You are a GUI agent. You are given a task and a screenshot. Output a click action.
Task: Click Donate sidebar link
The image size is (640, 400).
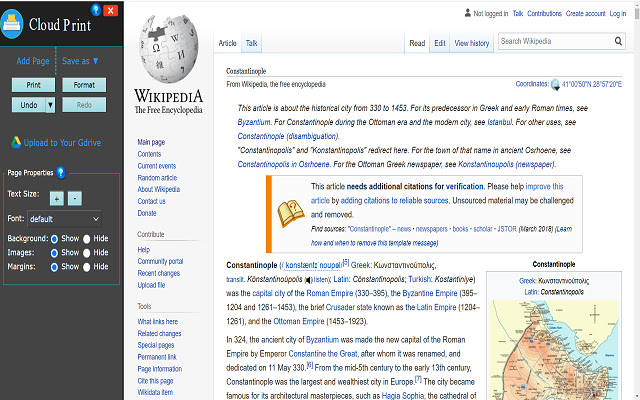(x=147, y=213)
